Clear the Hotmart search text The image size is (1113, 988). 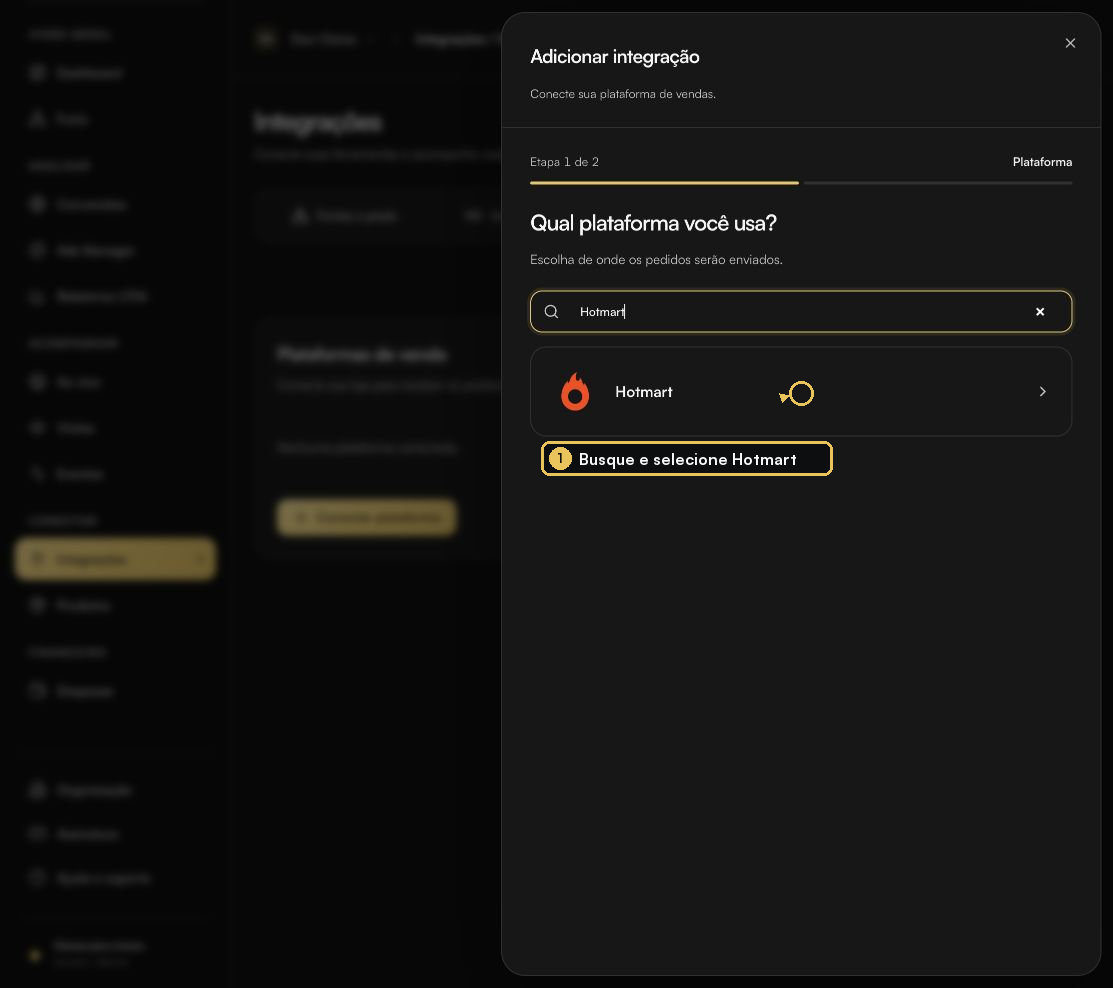1040,312
